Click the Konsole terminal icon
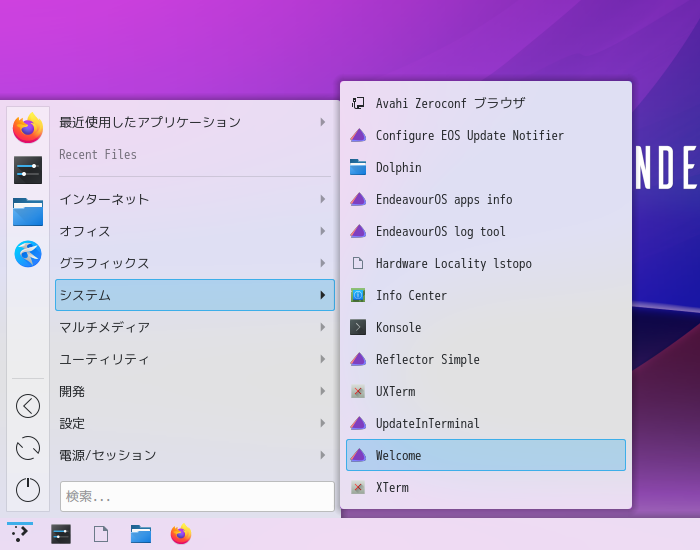700x550 pixels. 358,327
